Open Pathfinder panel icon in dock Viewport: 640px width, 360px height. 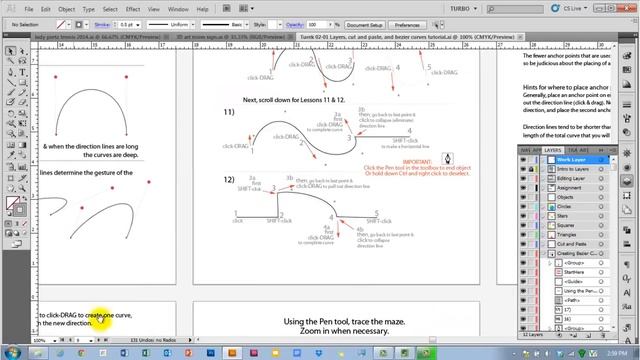[x=627, y=230]
